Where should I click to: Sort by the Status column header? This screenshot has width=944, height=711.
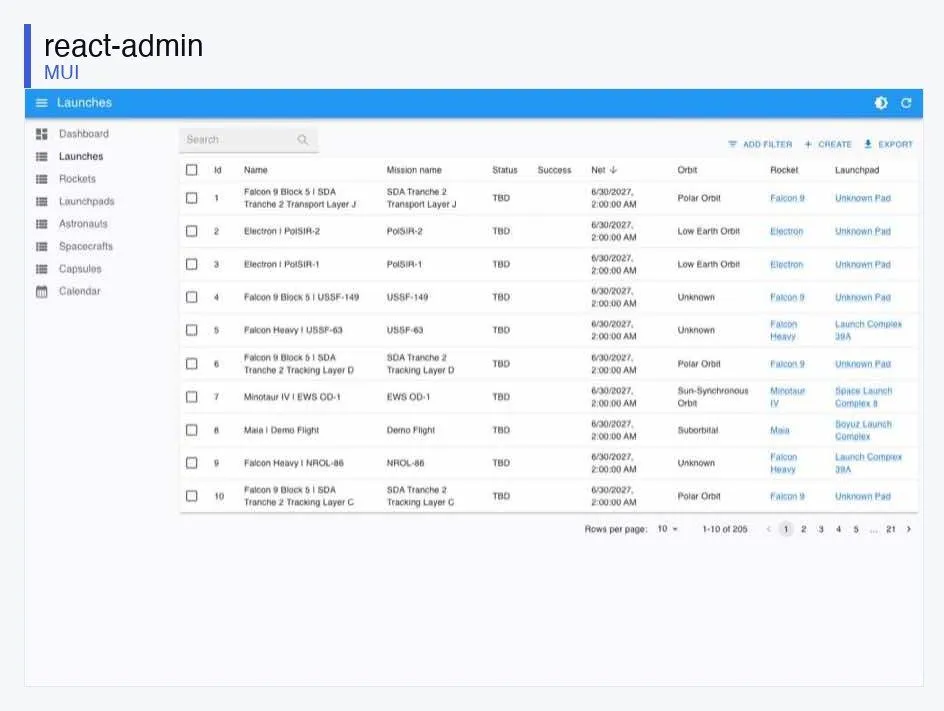click(x=505, y=170)
